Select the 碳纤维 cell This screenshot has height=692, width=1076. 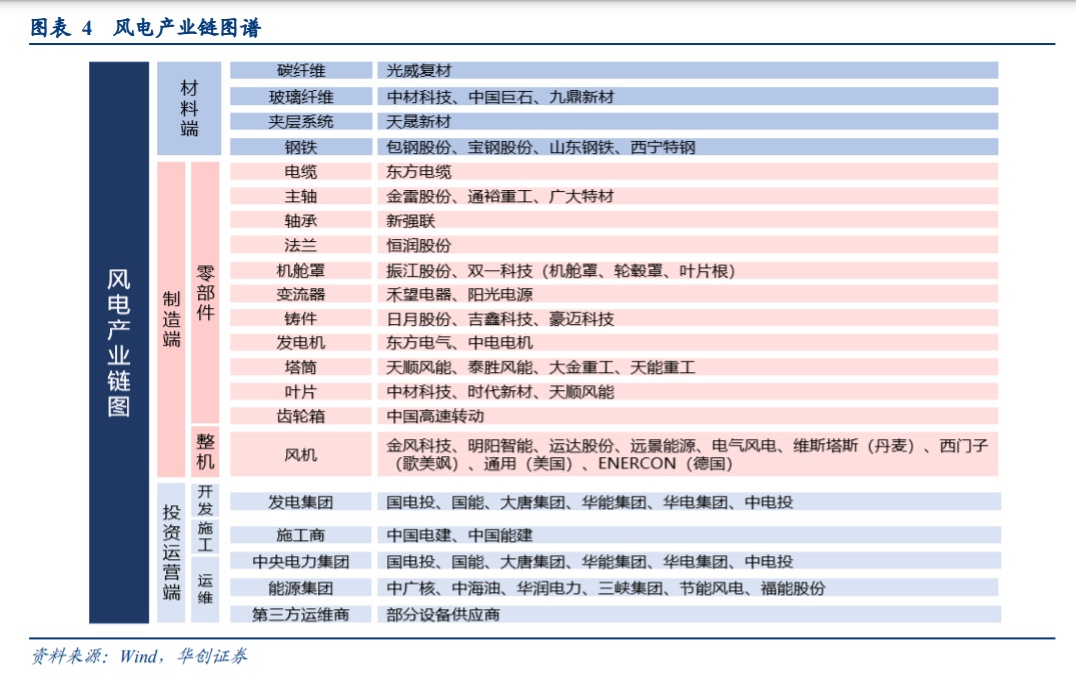[301, 70]
